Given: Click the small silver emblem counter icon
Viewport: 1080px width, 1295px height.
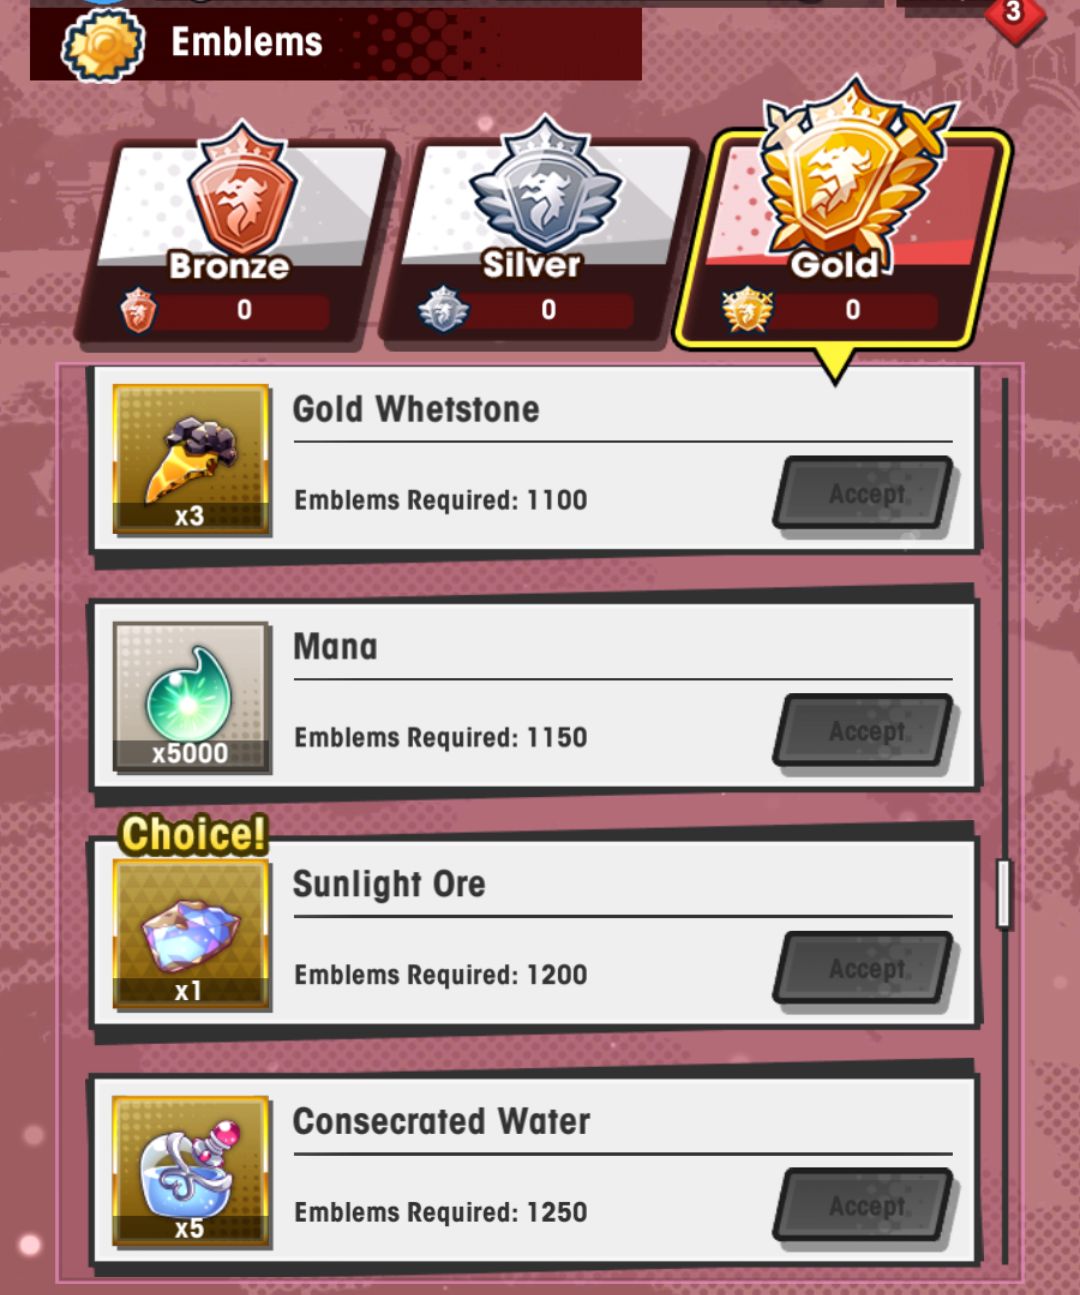Looking at the screenshot, I should coord(443,310).
